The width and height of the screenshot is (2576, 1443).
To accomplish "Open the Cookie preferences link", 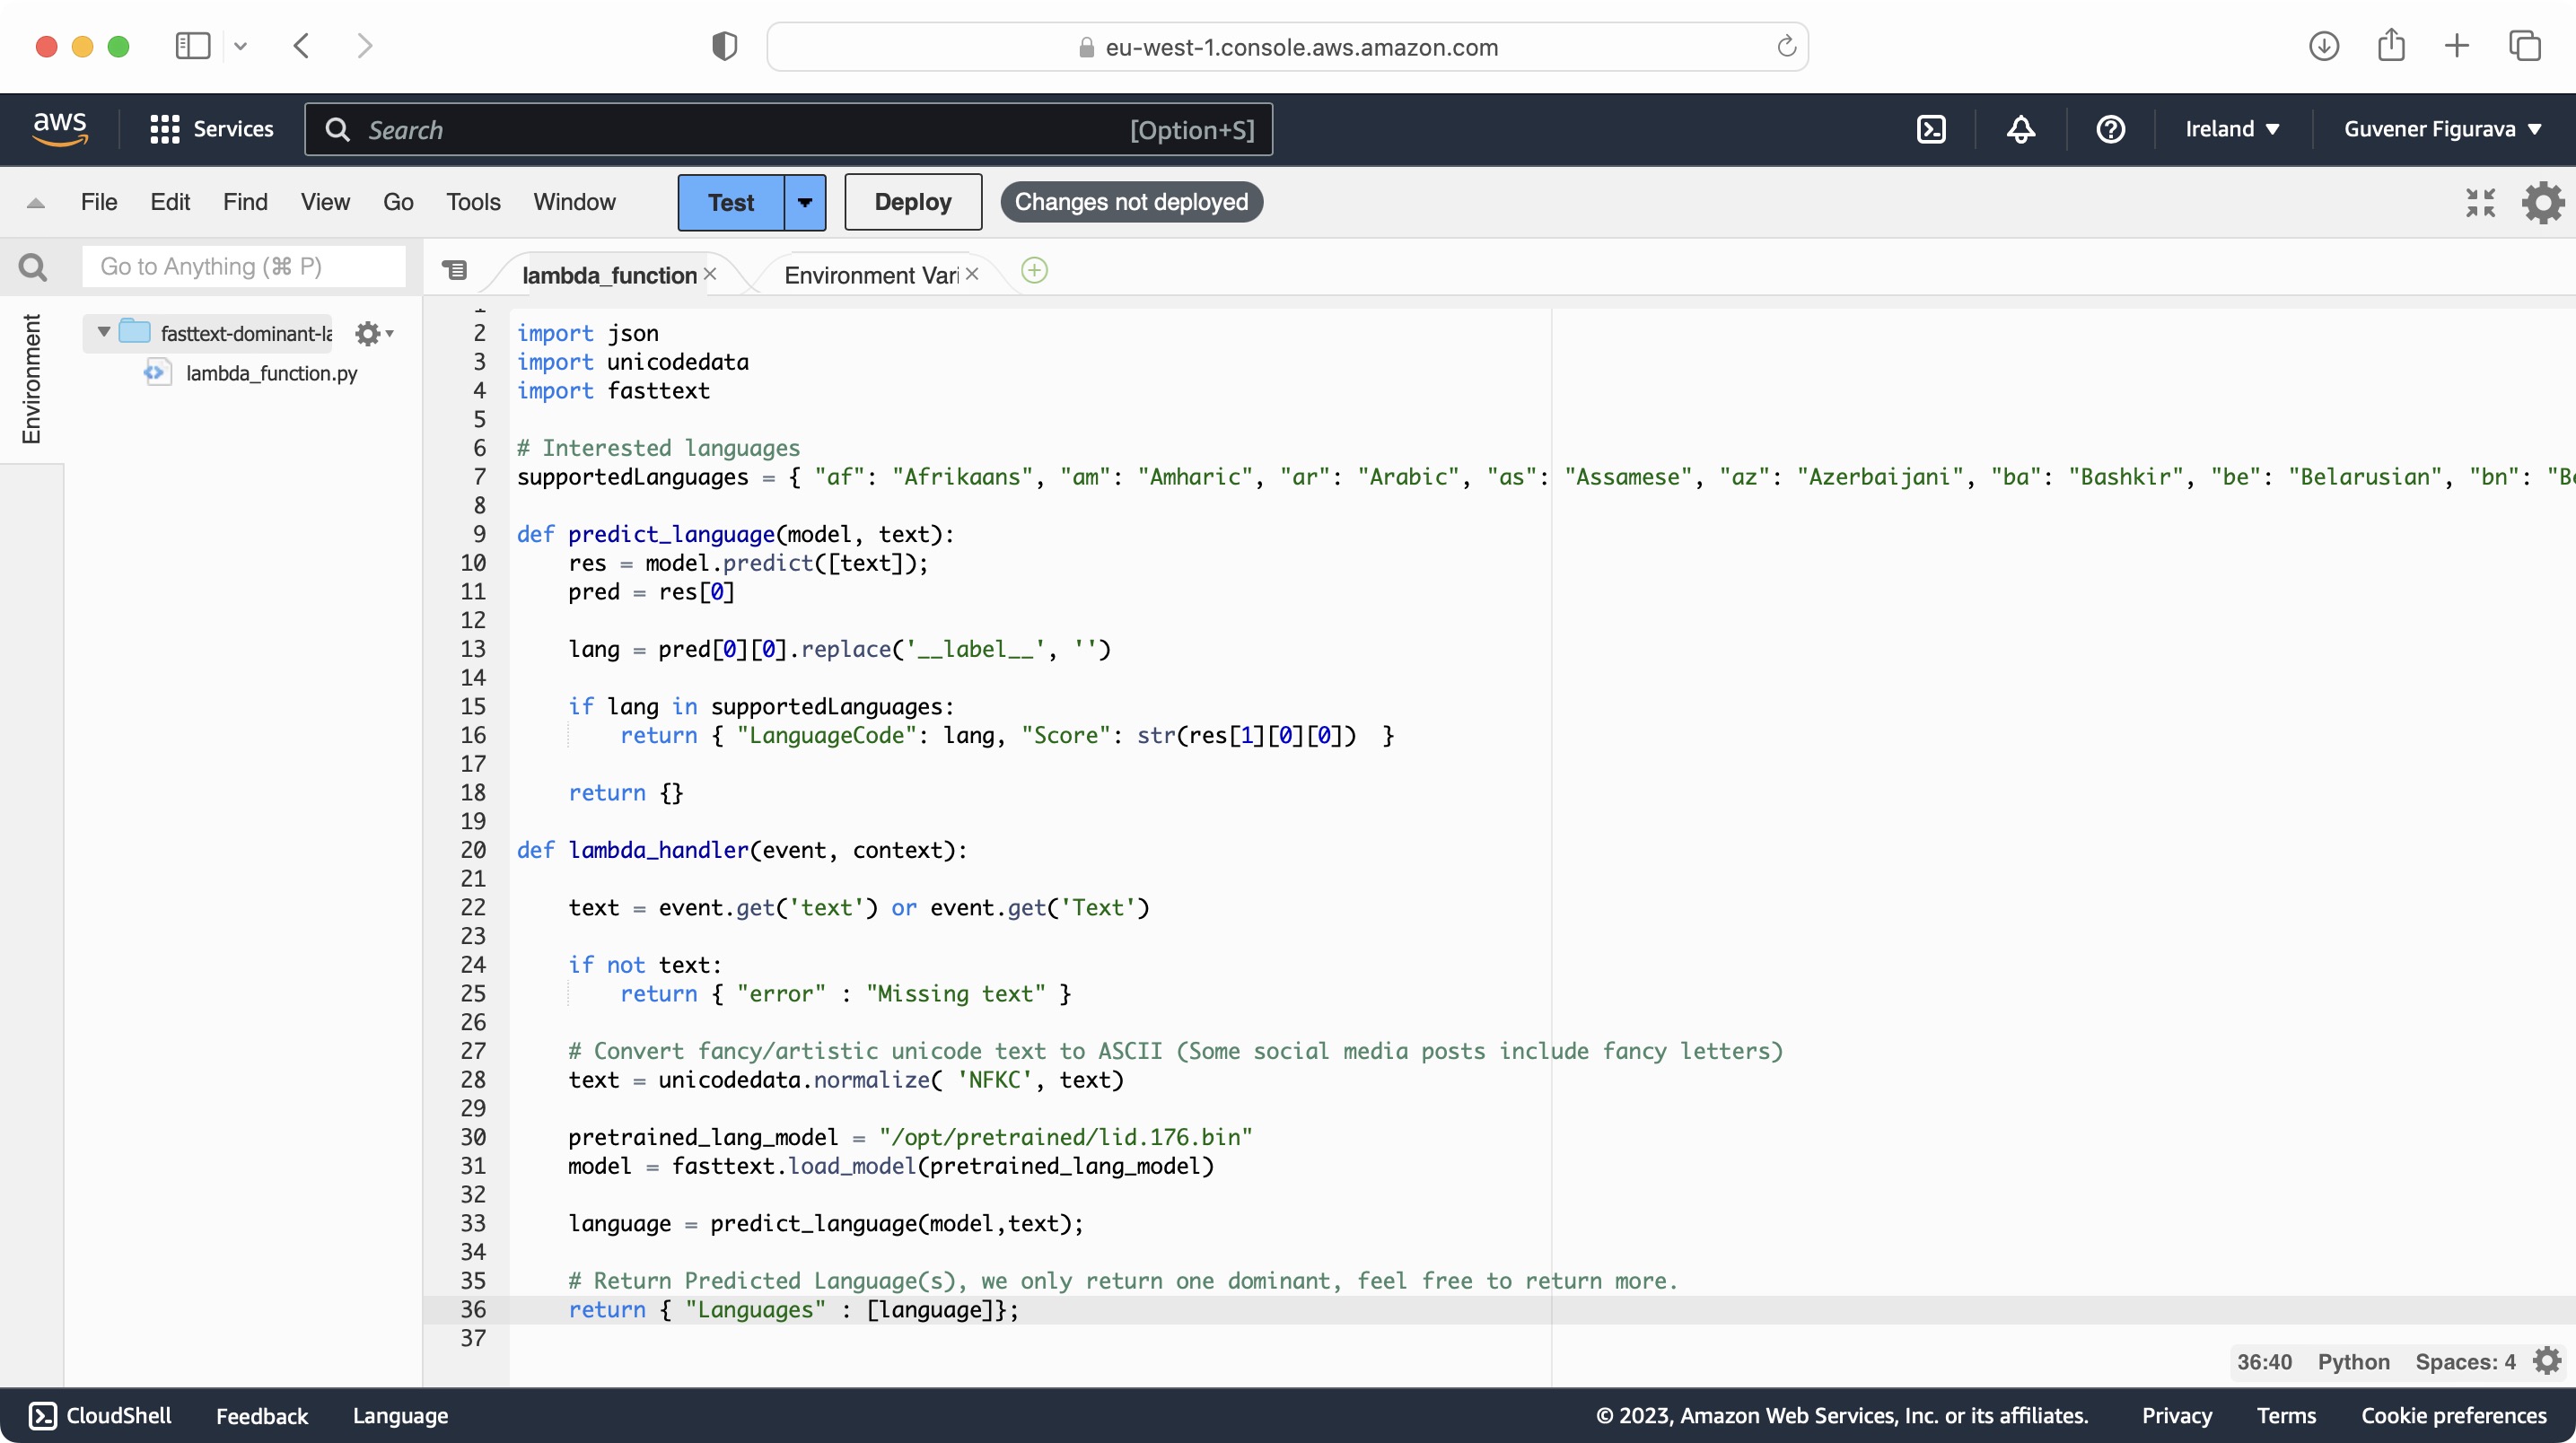I will pos(2453,1415).
